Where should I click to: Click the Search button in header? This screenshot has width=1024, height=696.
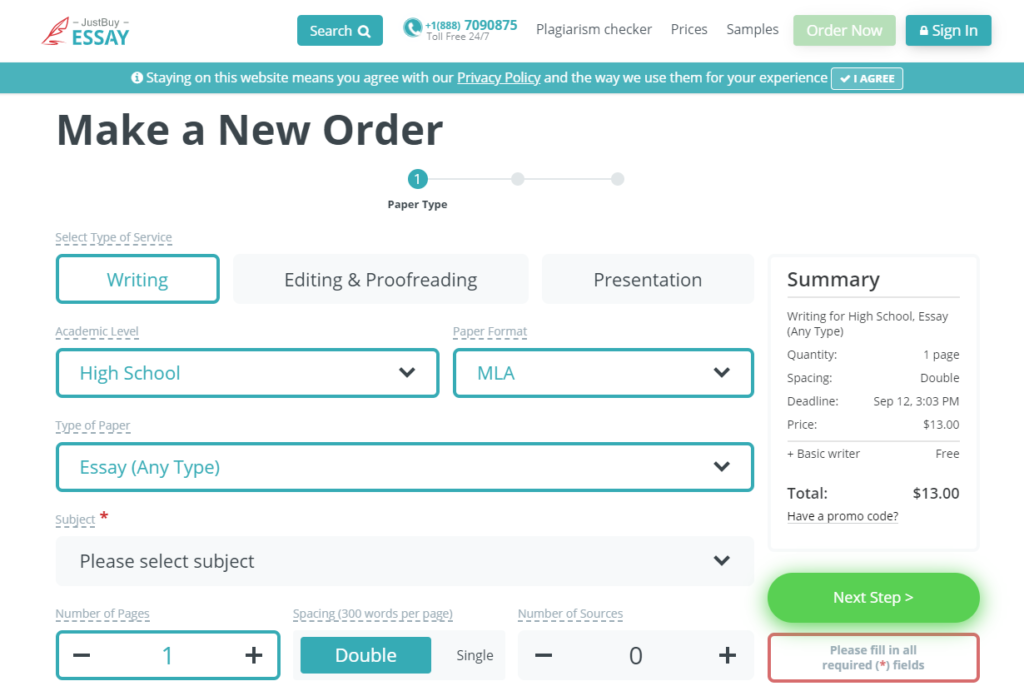(x=340, y=31)
